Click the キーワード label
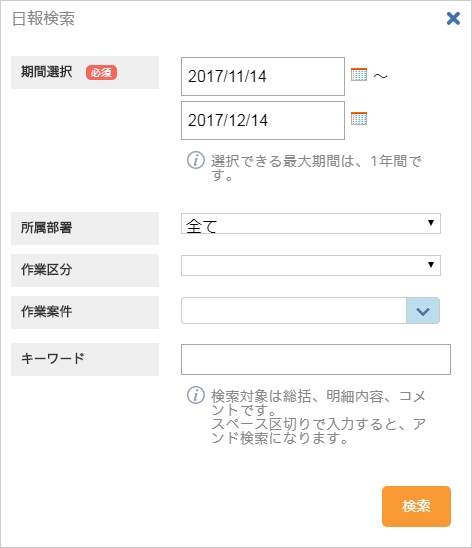Viewport: 472px width, 548px height. click(53, 359)
